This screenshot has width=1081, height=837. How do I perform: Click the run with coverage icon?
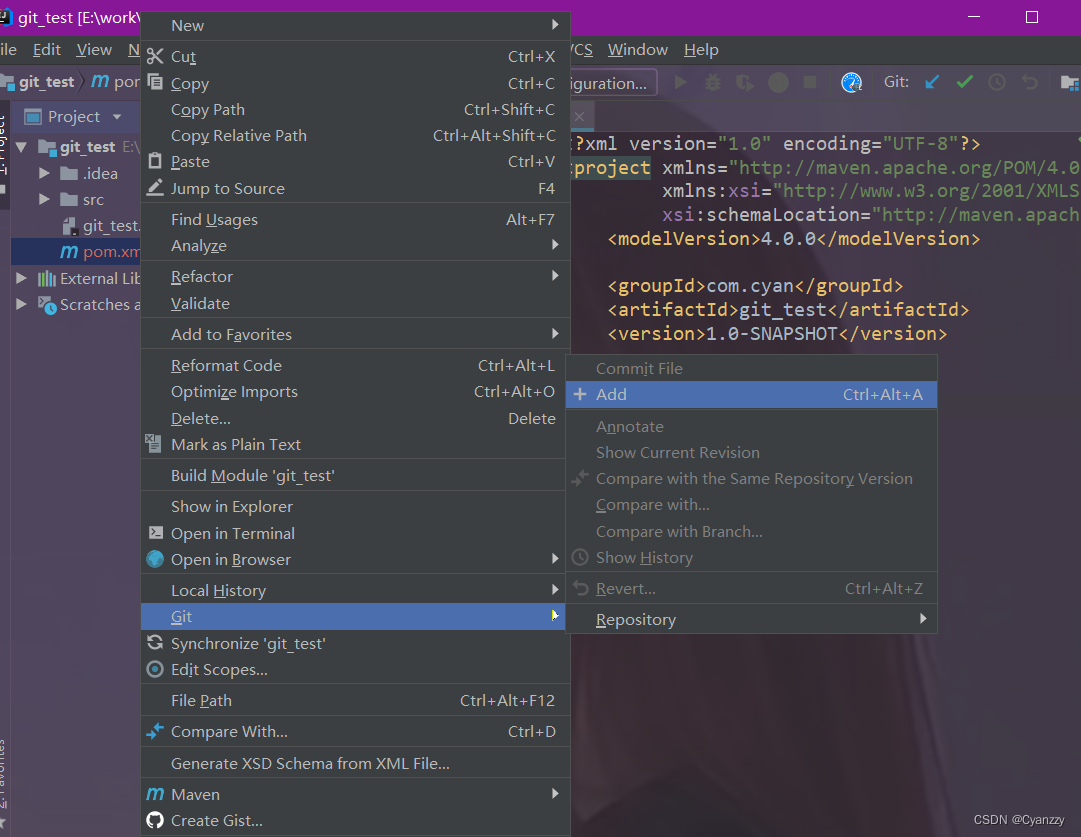[745, 83]
